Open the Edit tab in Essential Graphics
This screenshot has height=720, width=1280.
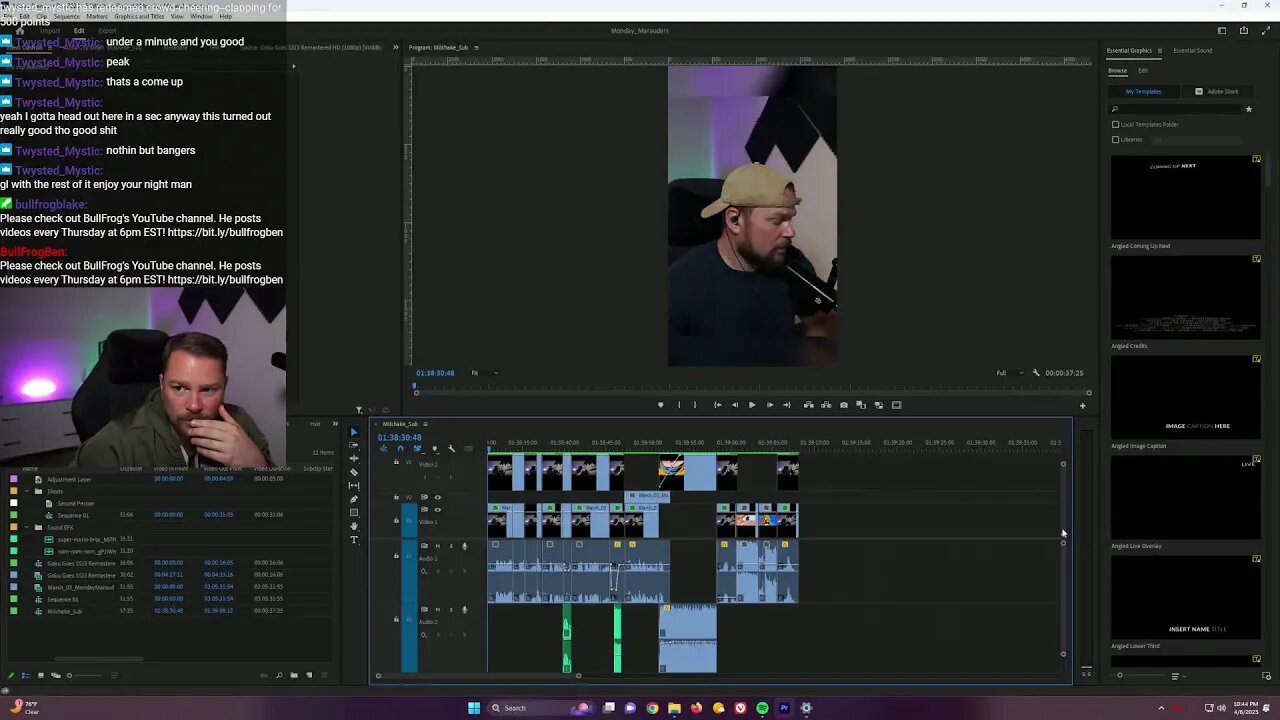click(x=1143, y=71)
